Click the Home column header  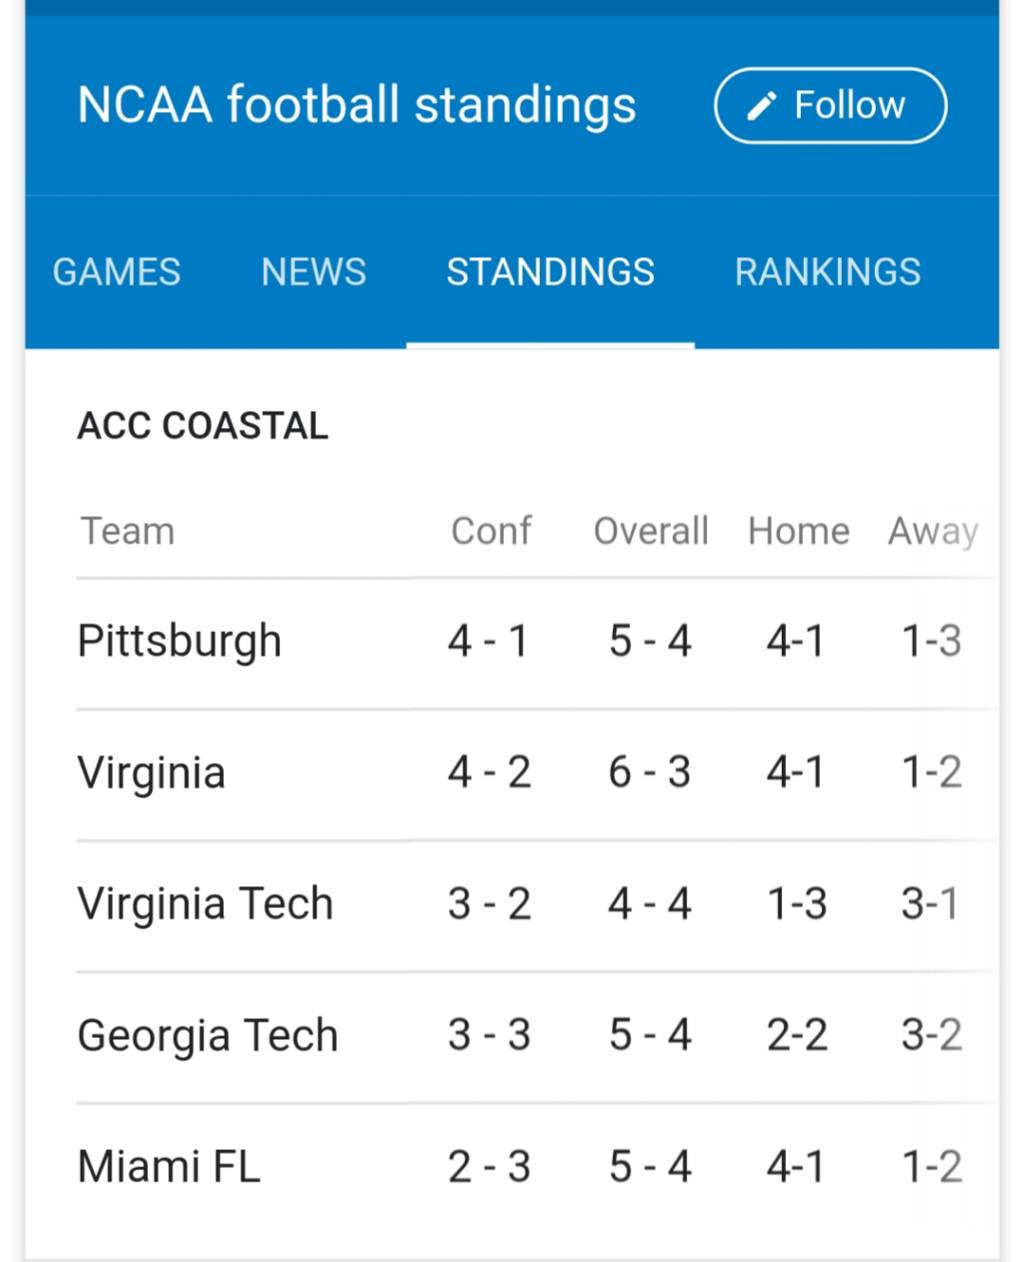tap(798, 531)
